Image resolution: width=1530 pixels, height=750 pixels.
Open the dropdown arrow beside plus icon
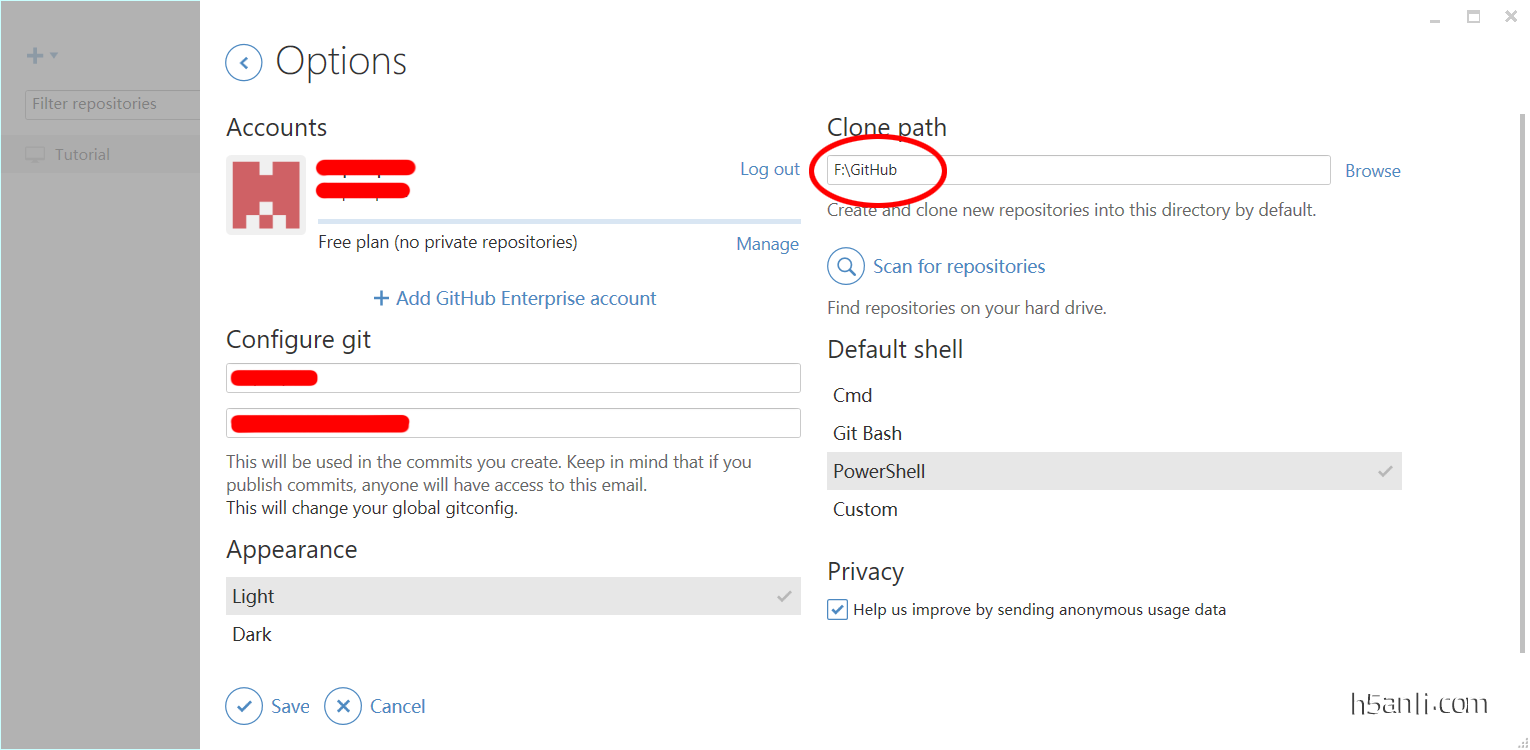click(x=54, y=56)
